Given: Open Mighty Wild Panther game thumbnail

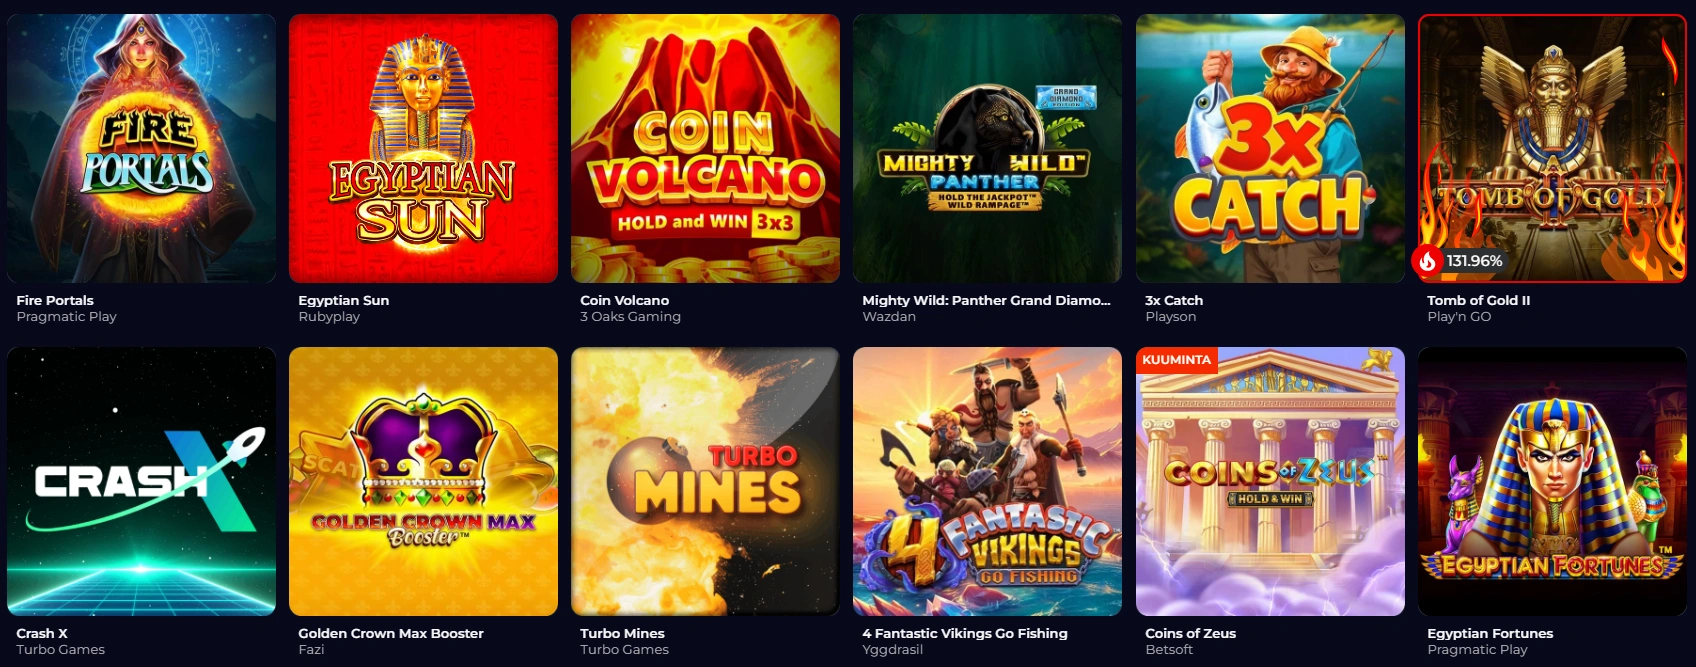Looking at the screenshot, I should pos(987,148).
